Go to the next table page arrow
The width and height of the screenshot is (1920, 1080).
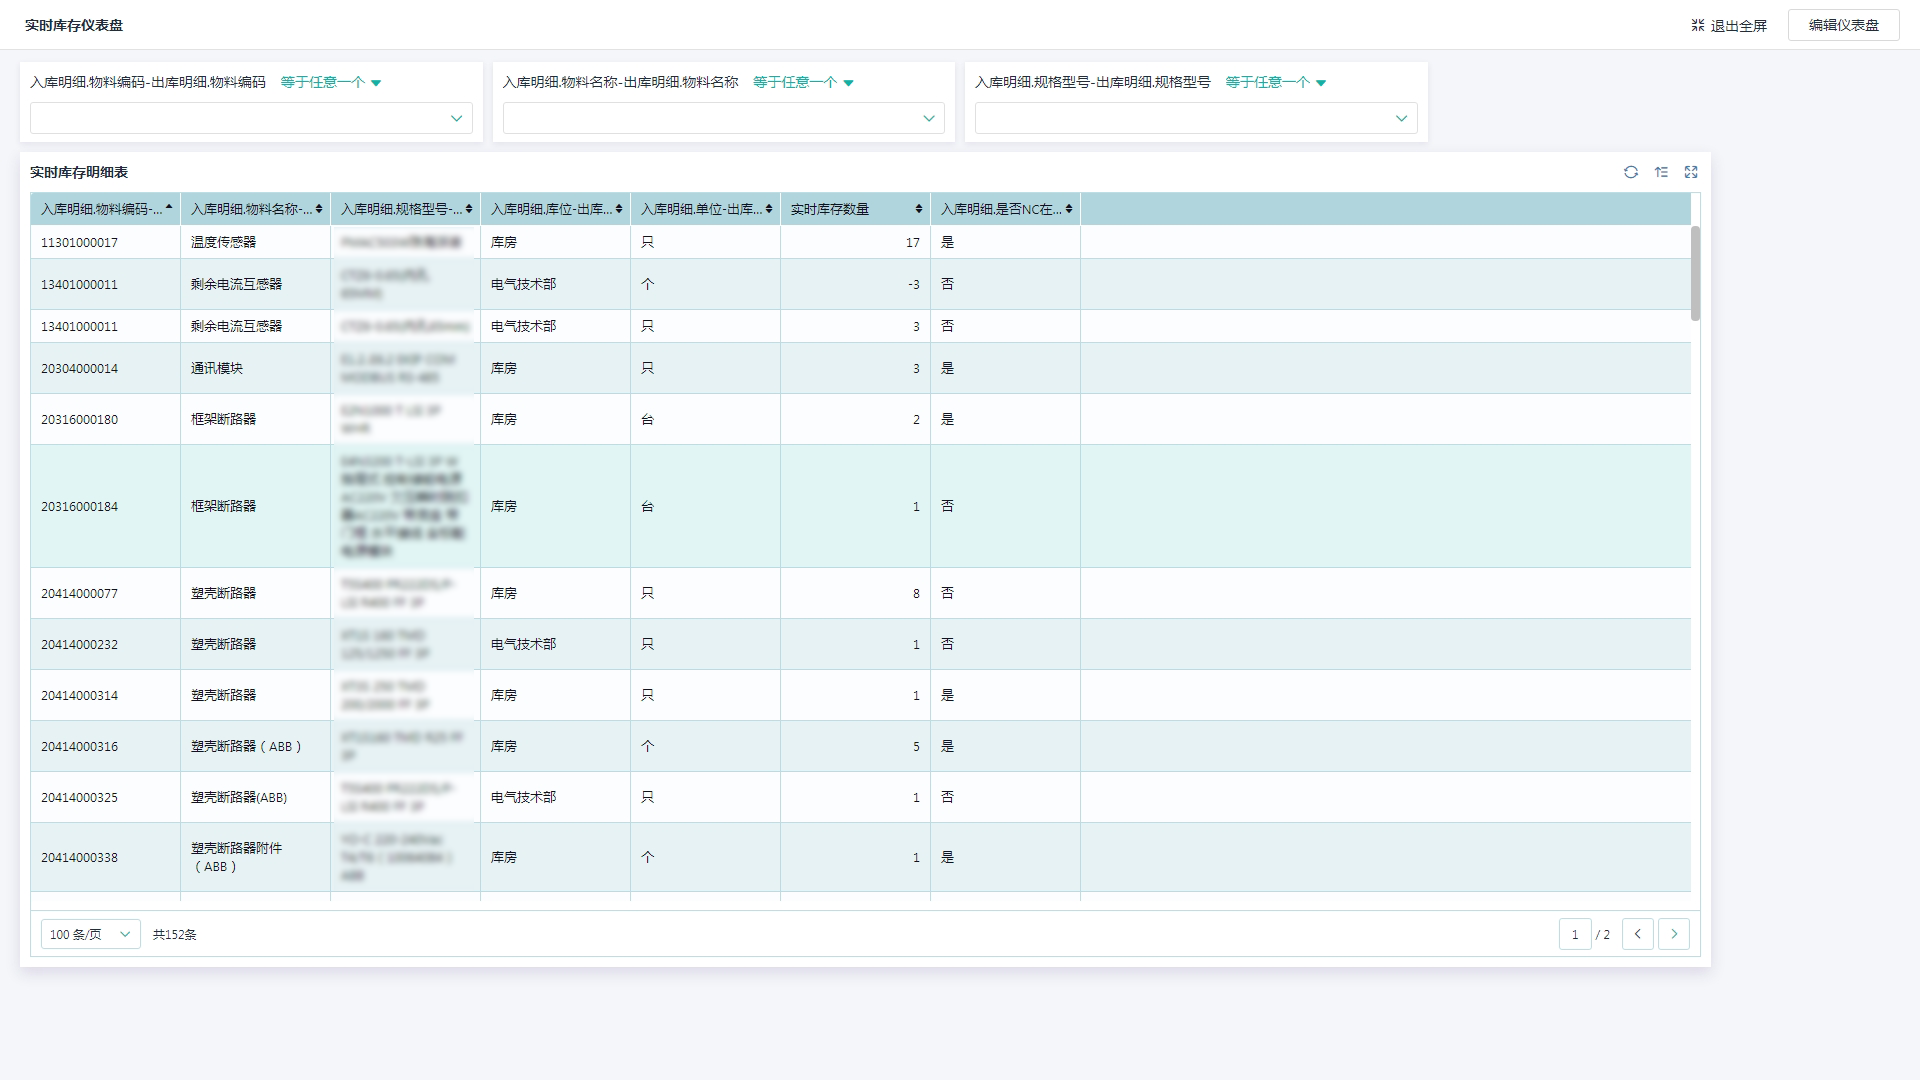(1674, 934)
